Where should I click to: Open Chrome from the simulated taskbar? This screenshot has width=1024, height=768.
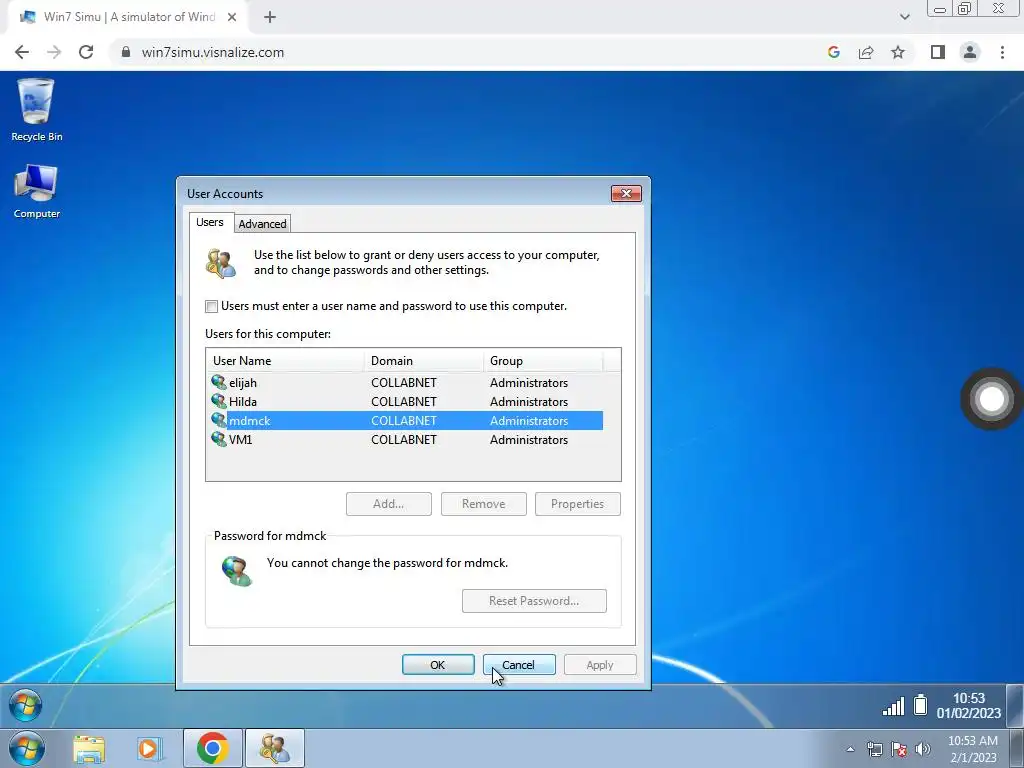coord(212,748)
